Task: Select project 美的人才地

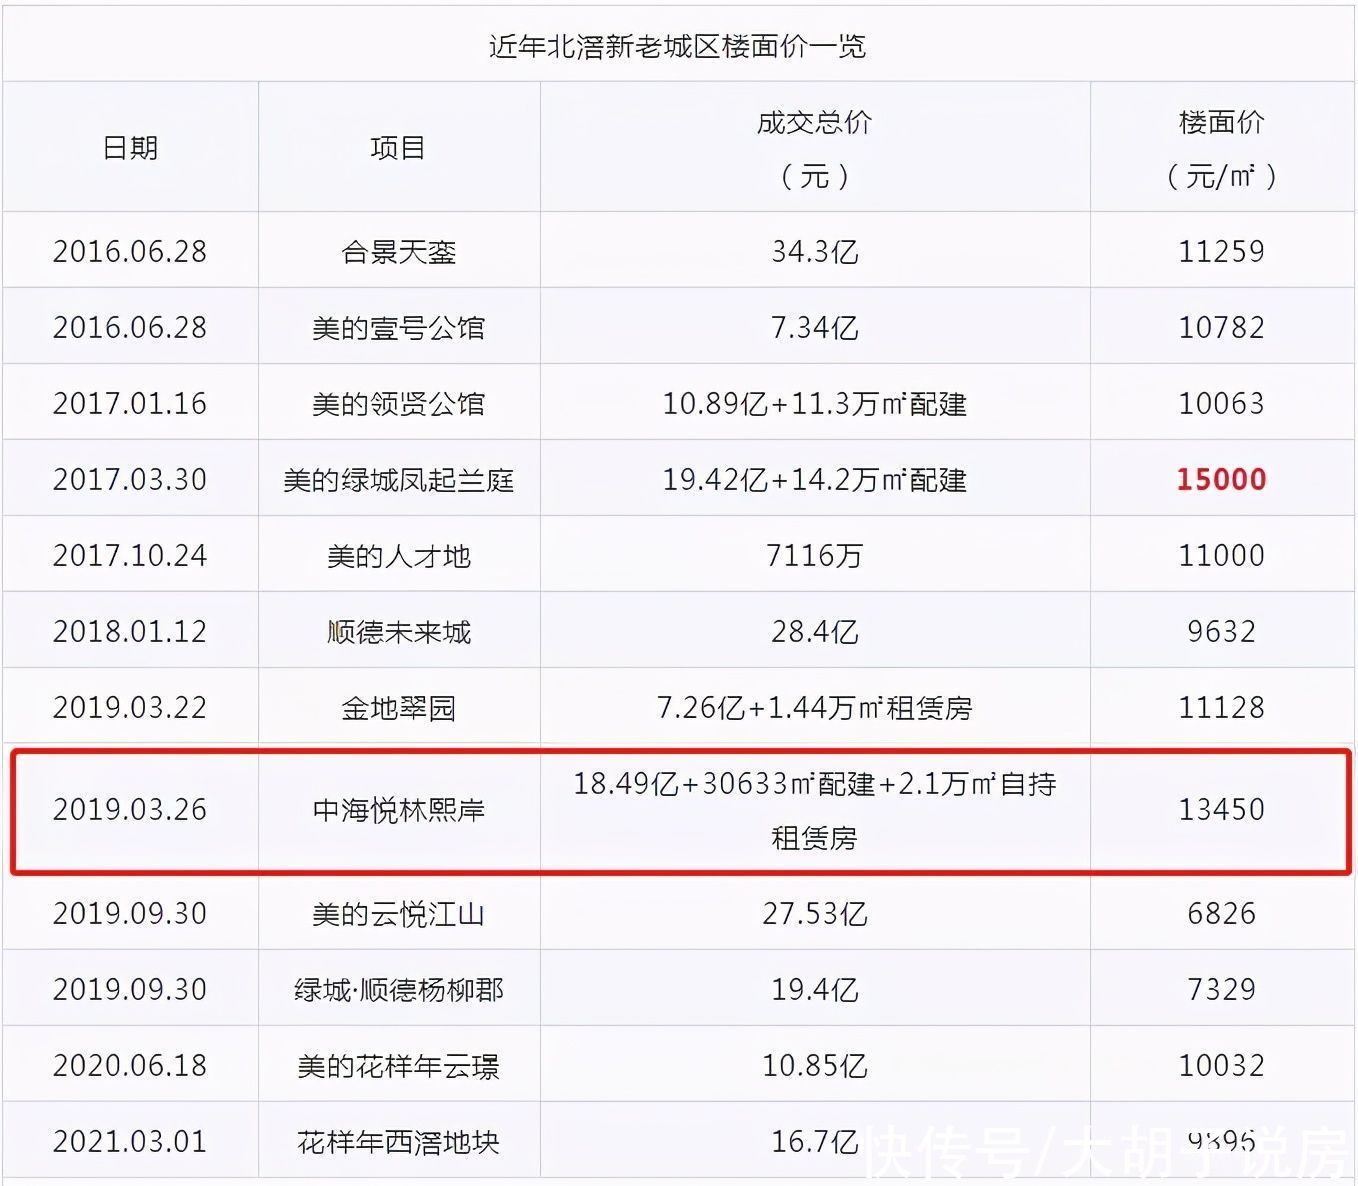Action: click(398, 556)
